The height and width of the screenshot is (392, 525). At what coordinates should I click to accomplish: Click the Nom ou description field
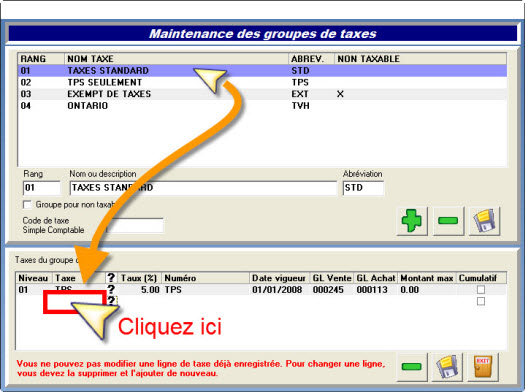point(203,188)
